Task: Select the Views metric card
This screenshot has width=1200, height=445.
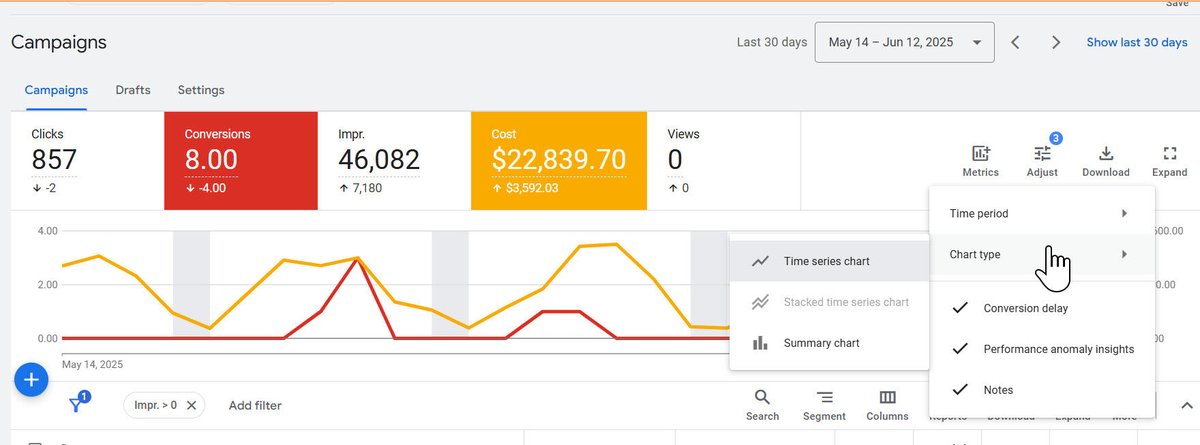Action: [x=724, y=161]
